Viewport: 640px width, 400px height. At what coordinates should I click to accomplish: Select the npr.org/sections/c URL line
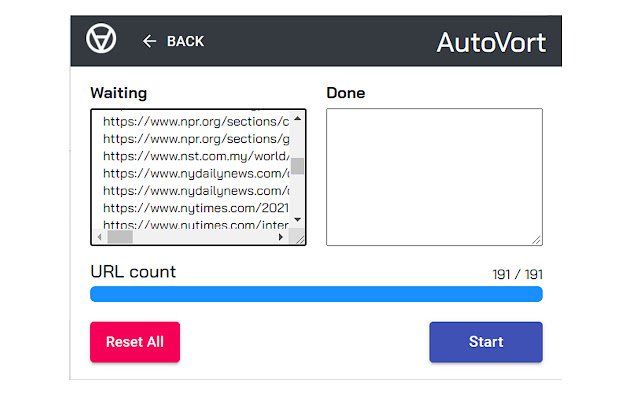(x=196, y=121)
